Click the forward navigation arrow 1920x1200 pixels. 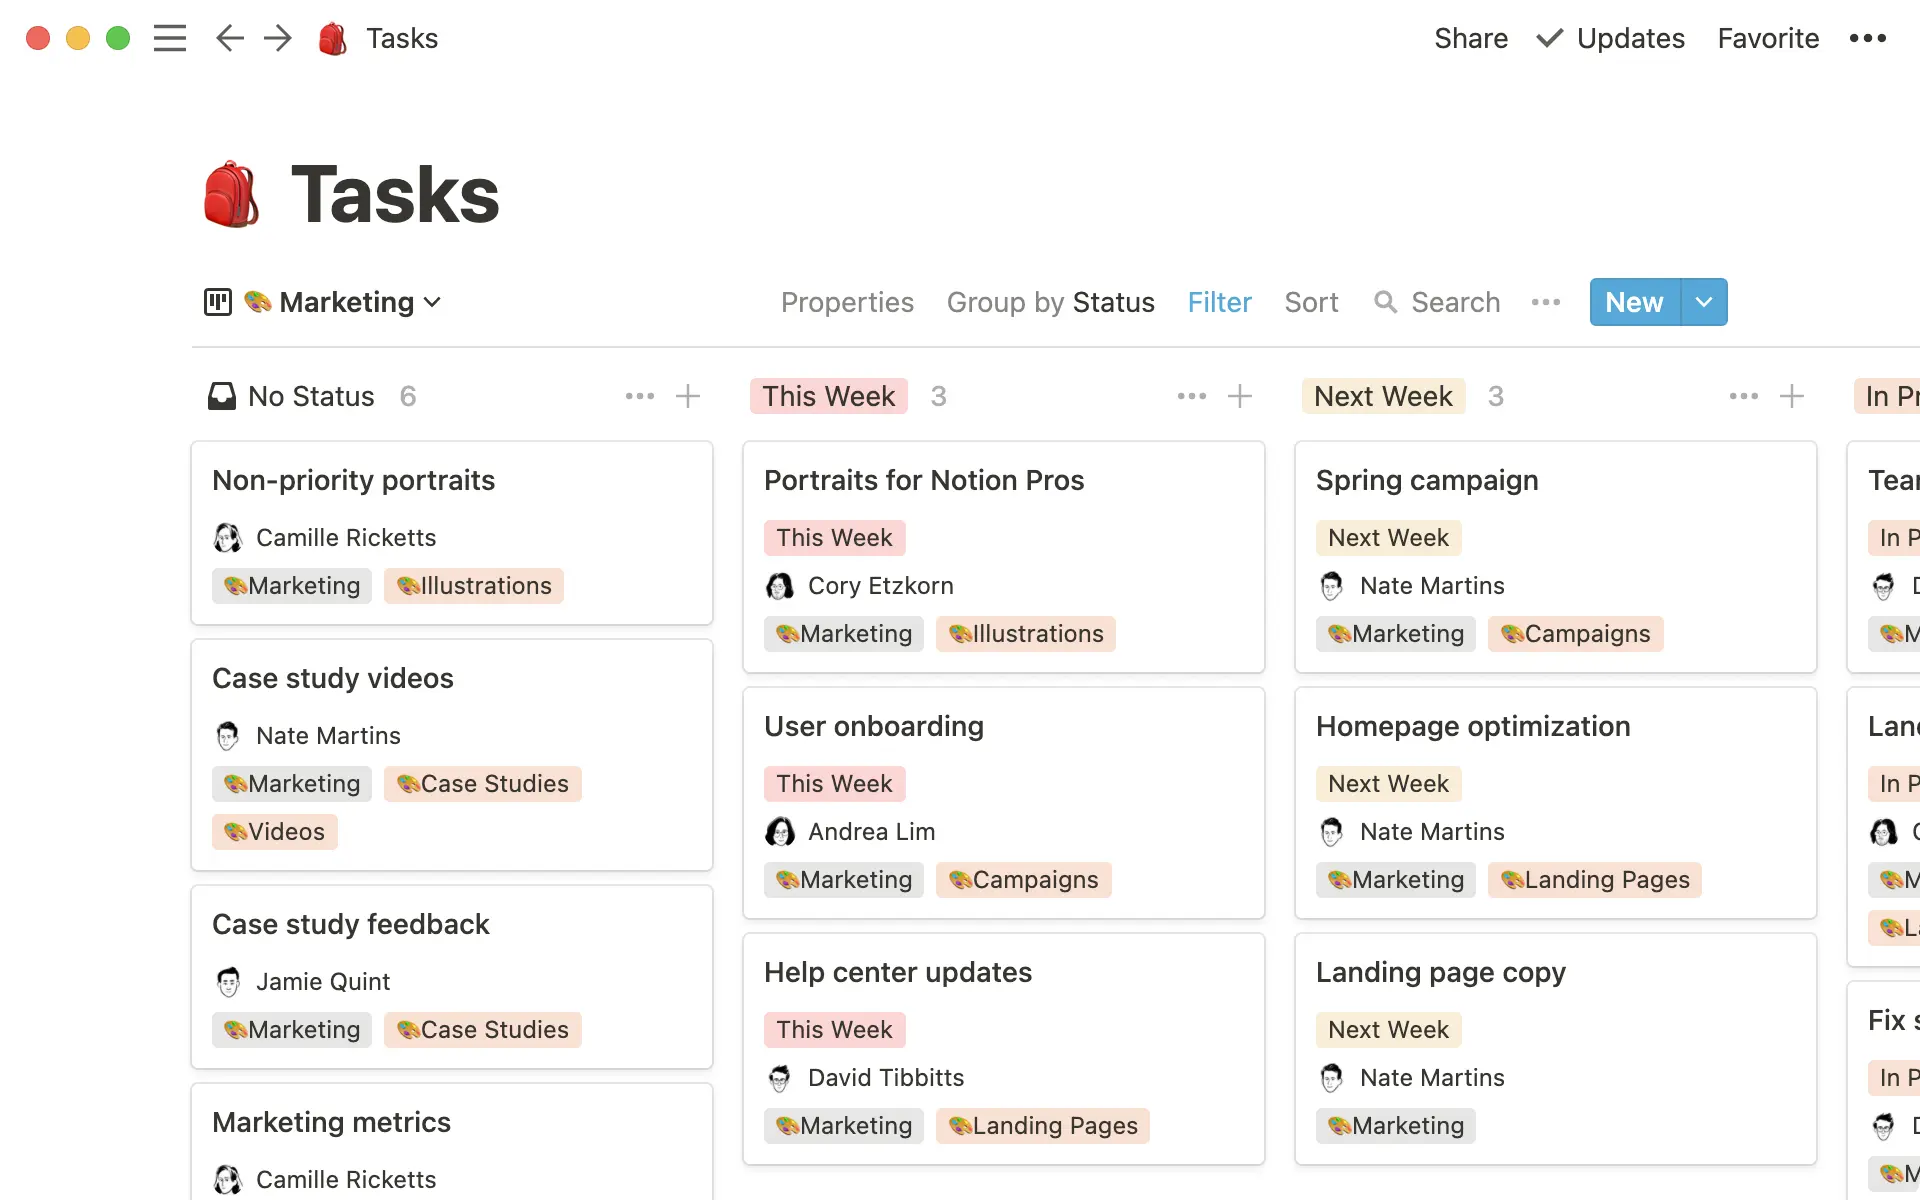click(x=277, y=38)
